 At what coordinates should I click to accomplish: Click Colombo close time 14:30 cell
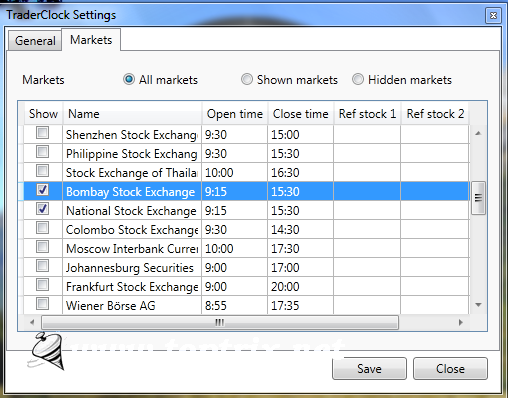tap(301, 229)
